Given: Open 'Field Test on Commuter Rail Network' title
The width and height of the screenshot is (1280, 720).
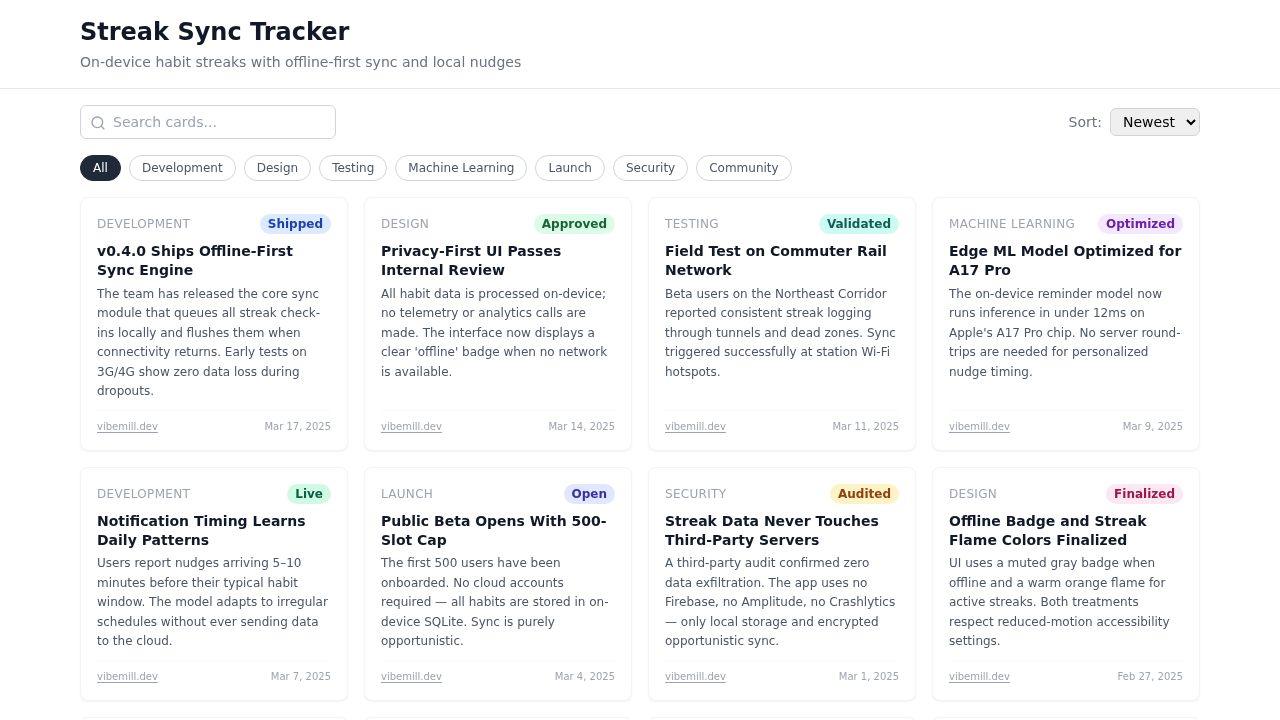Looking at the screenshot, I should click(776, 261).
